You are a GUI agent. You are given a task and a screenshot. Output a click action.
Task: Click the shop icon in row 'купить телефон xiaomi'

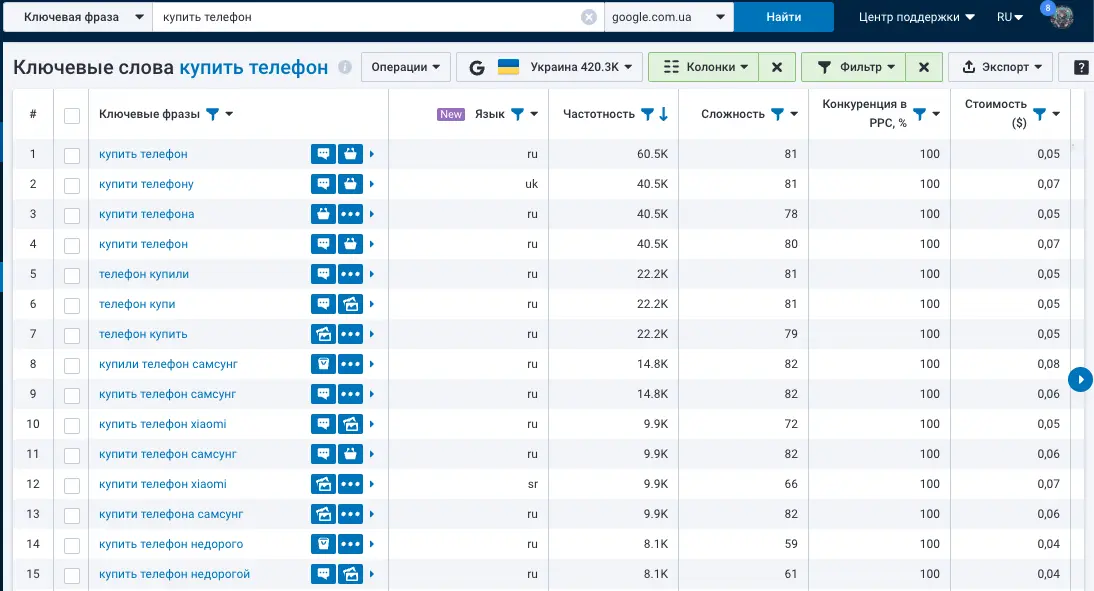click(x=350, y=424)
